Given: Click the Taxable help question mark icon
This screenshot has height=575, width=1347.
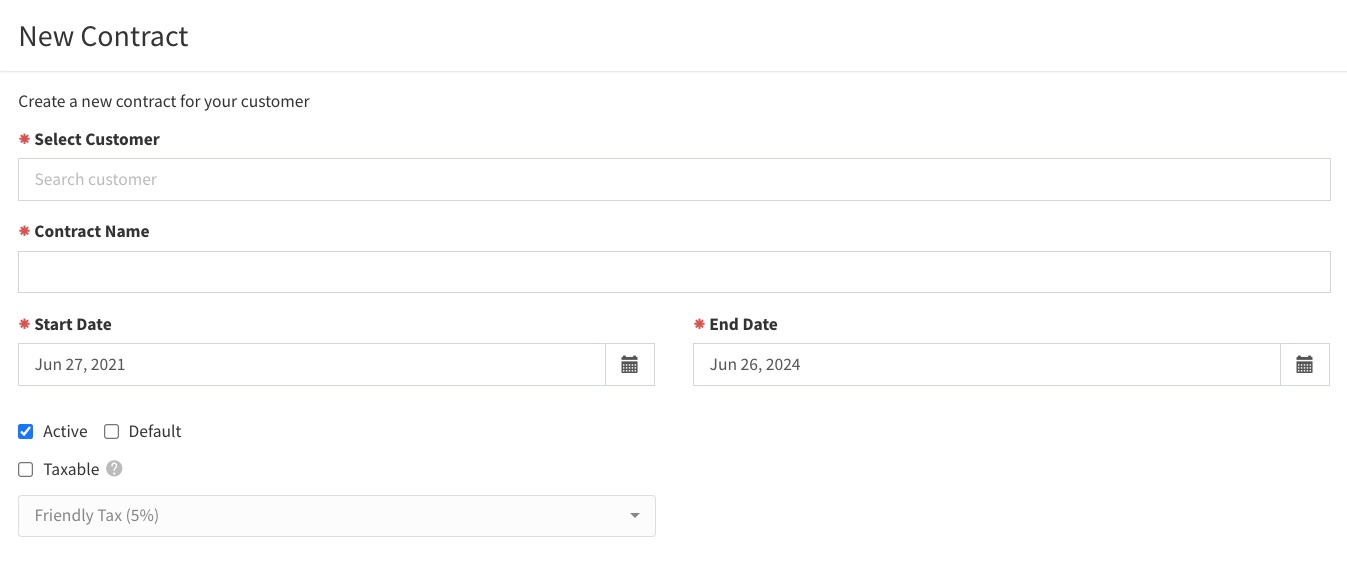Looking at the screenshot, I should tap(115, 468).
